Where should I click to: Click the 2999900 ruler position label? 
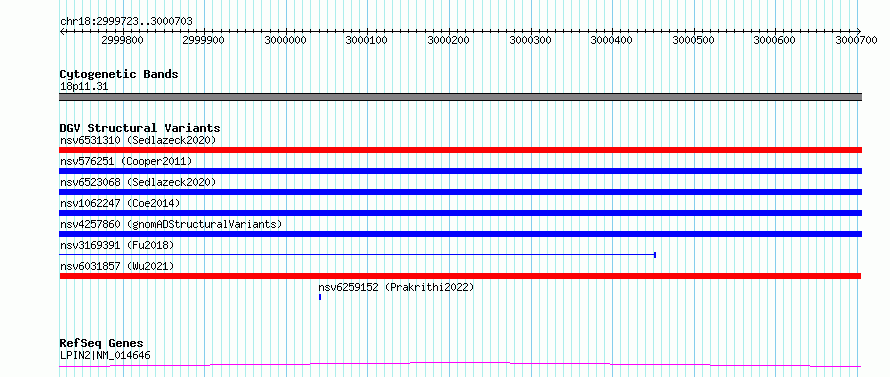[204, 40]
